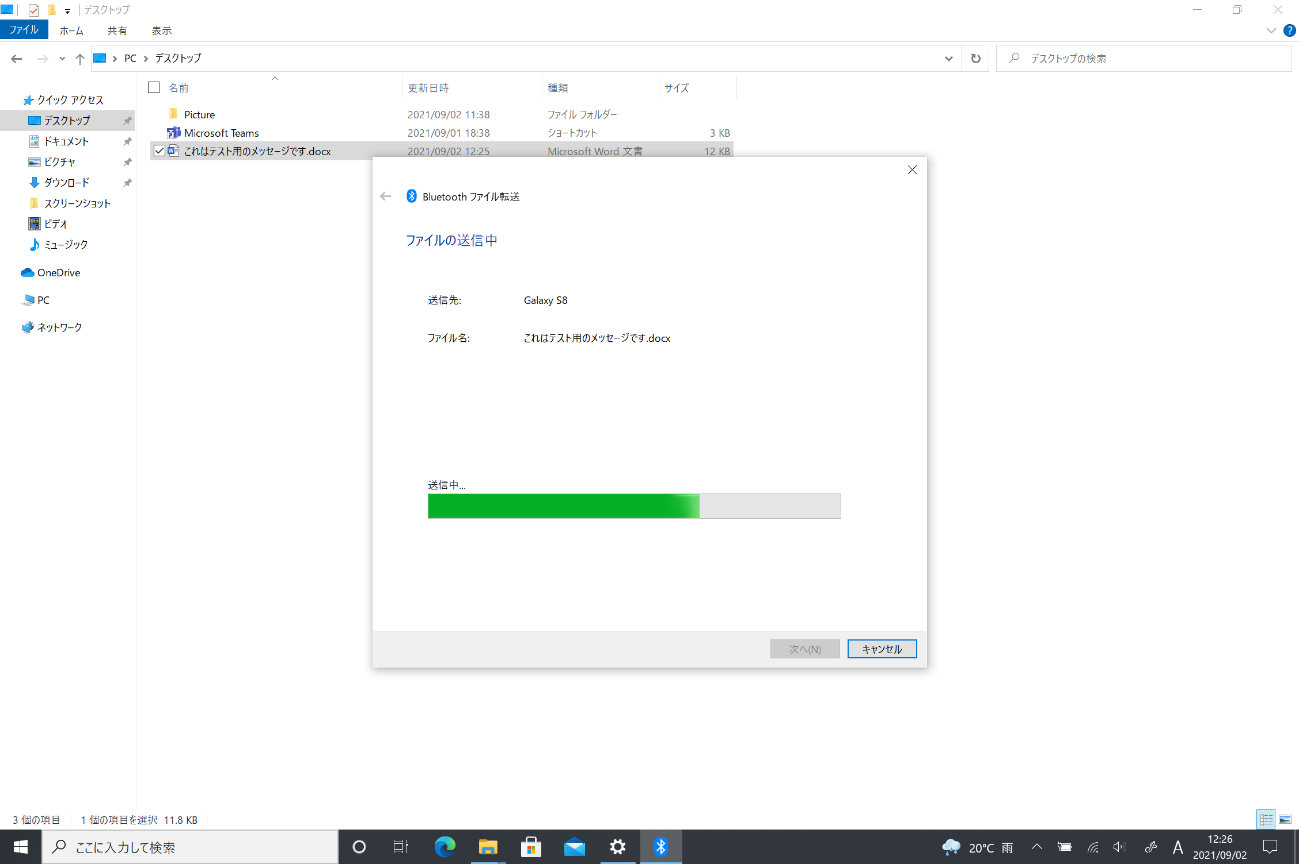The width and height of the screenshot is (1299, 864).
Task: Select ドキュメント in the navigation pane
Action: [x=66, y=141]
